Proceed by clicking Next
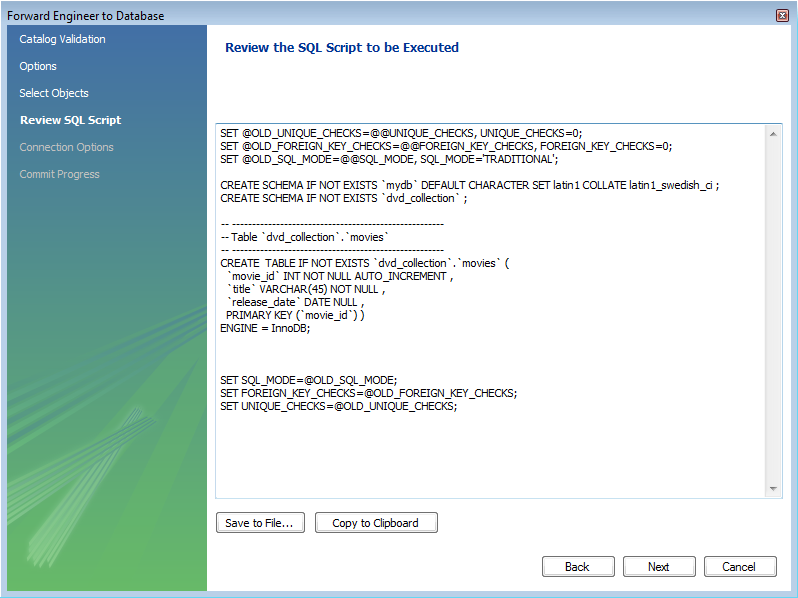This screenshot has height=598, width=798. 658,567
